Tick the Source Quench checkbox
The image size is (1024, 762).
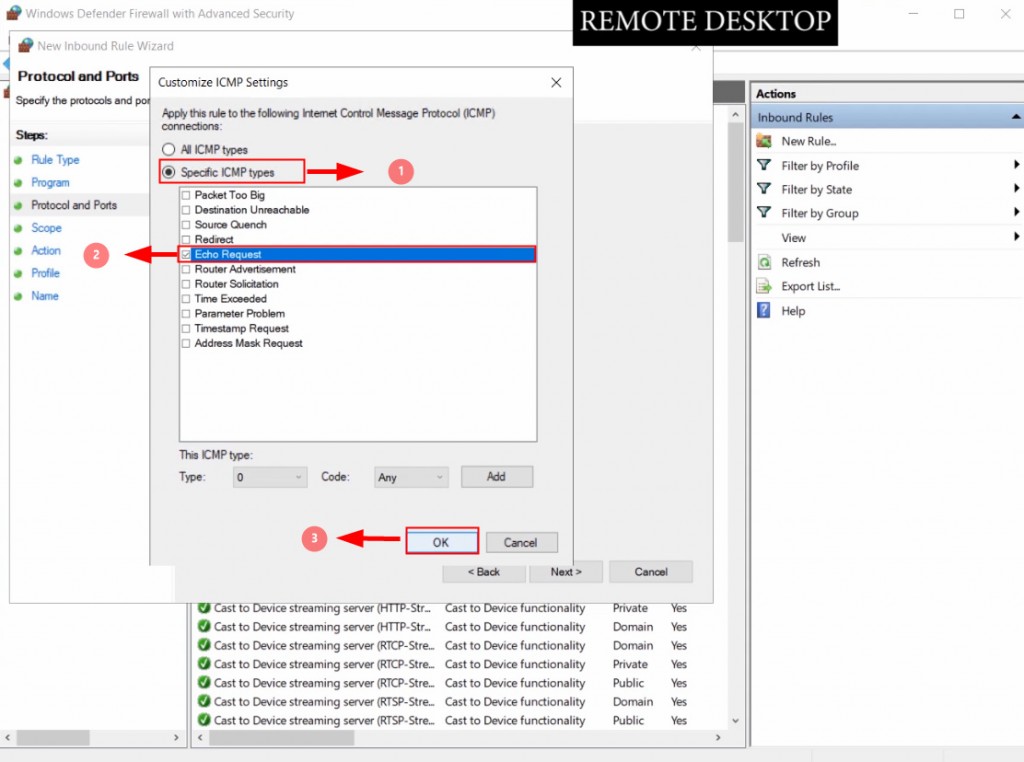click(x=186, y=225)
